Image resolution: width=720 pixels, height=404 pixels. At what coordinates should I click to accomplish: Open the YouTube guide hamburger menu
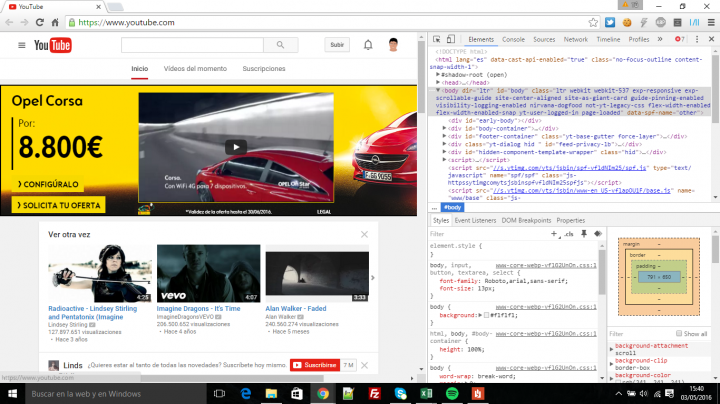[x=22, y=45]
